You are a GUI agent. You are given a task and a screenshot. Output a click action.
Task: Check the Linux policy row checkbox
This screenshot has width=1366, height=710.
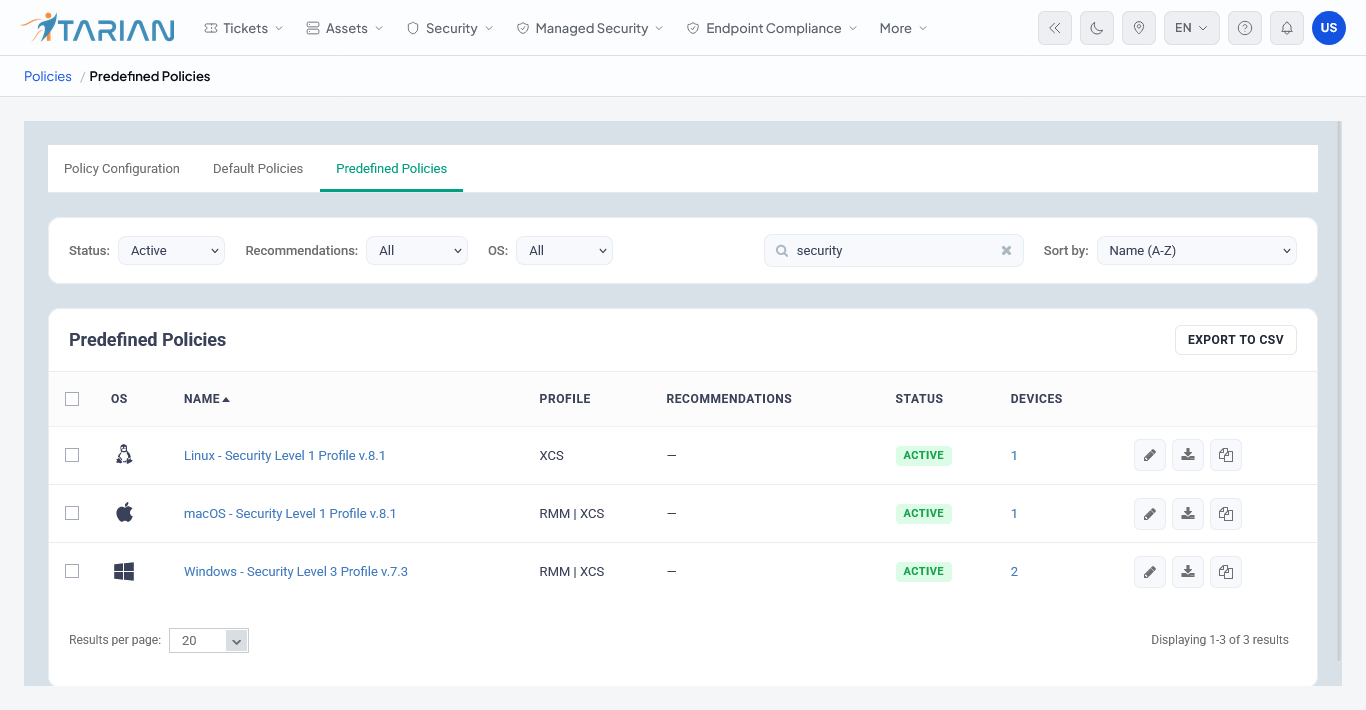point(72,455)
